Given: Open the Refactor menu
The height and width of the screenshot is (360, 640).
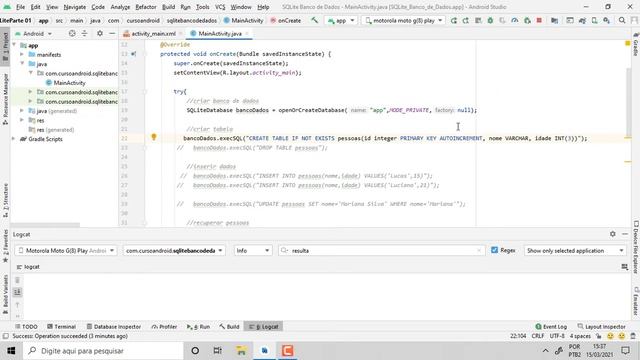Looking at the screenshot, I should pyautogui.click(x=146, y=7).
